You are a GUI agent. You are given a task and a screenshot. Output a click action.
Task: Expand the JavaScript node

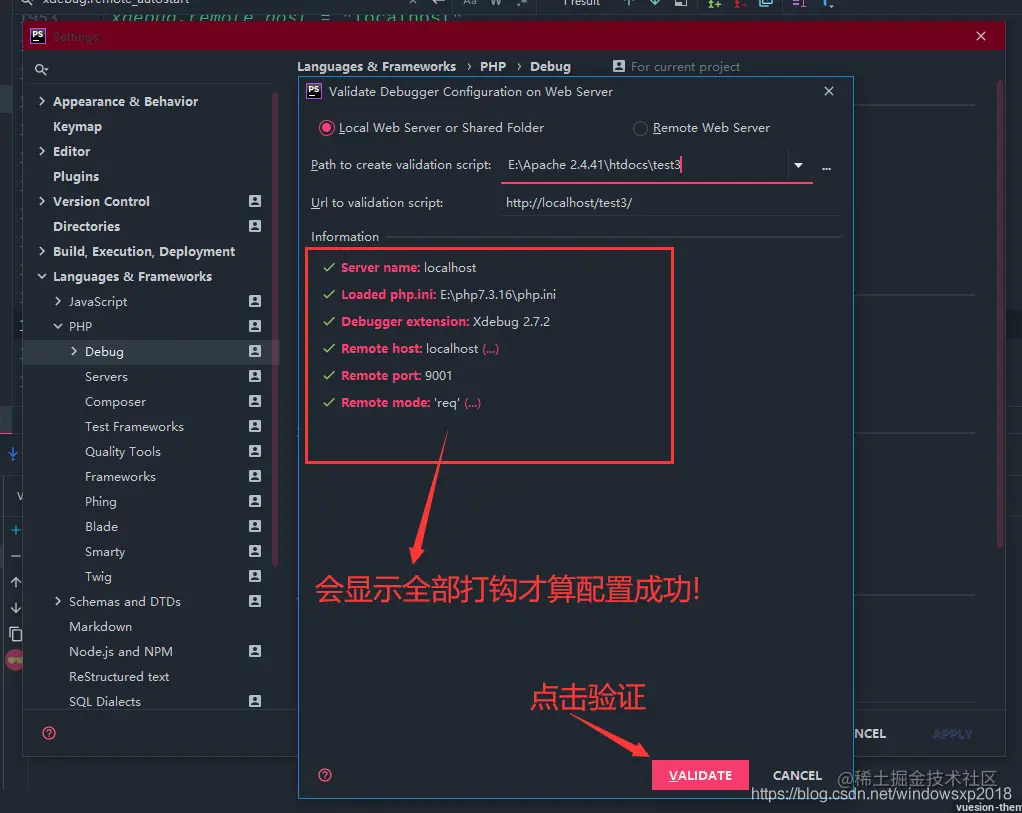click(58, 301)
